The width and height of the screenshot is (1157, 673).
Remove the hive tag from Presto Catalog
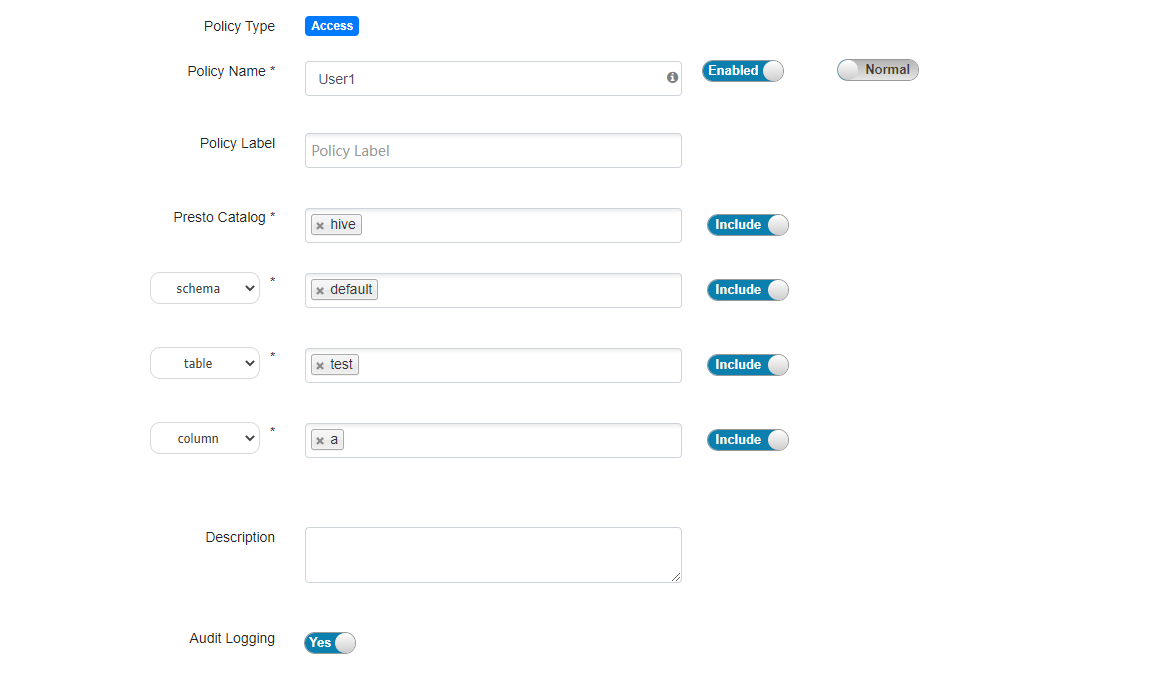[320, 226]
